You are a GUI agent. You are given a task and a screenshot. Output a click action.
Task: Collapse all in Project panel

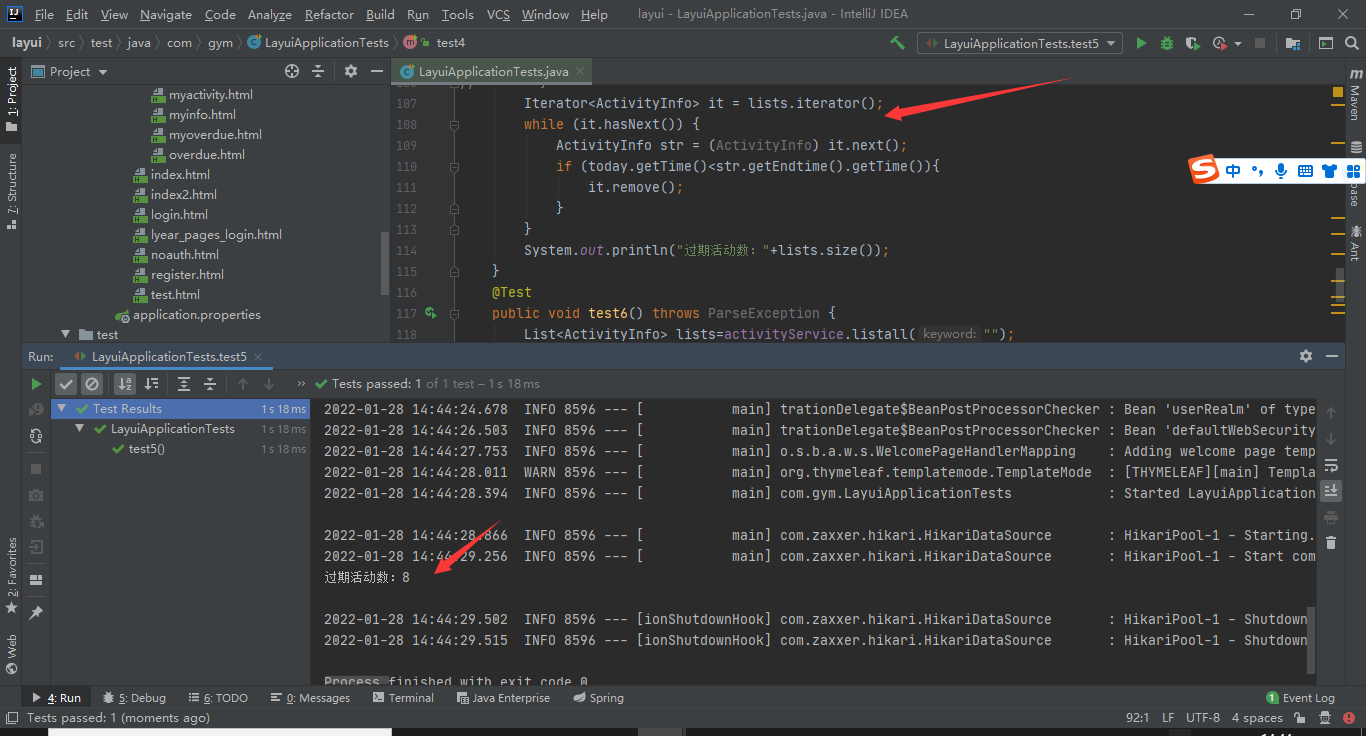tap(318, 71)
